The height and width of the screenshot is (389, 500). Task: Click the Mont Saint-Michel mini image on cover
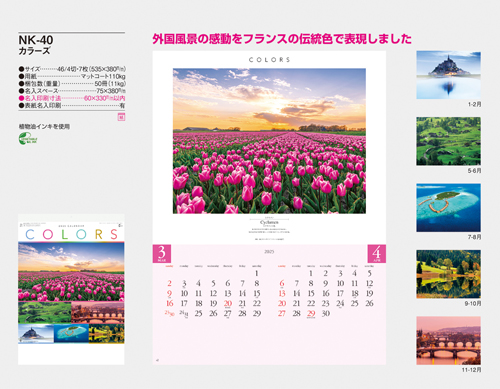pos(36,333)
